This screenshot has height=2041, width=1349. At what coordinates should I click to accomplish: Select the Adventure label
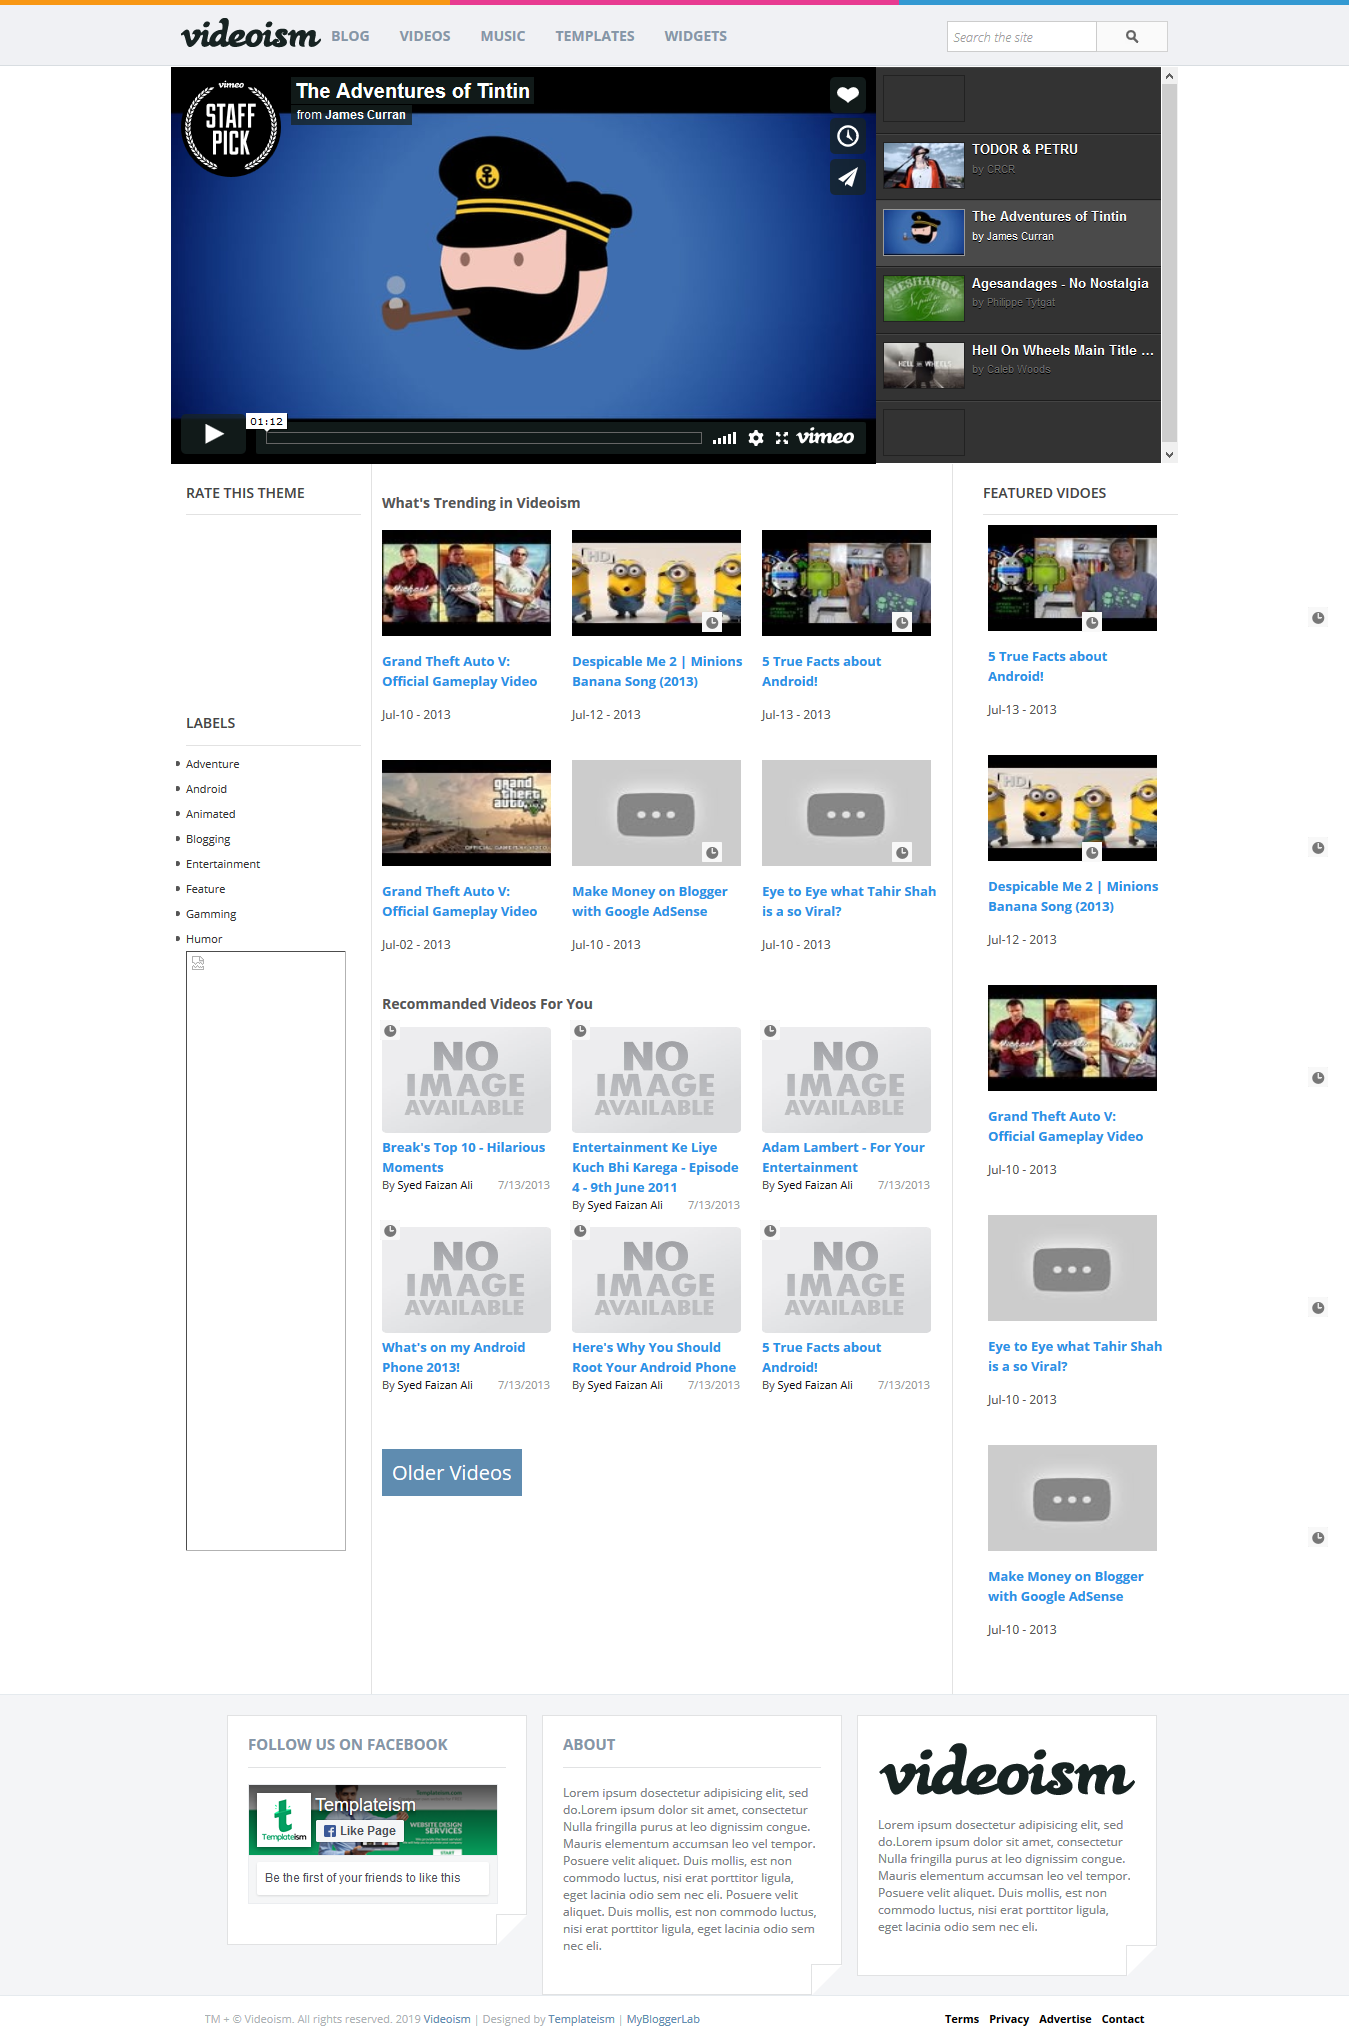[x=212, y=764]
